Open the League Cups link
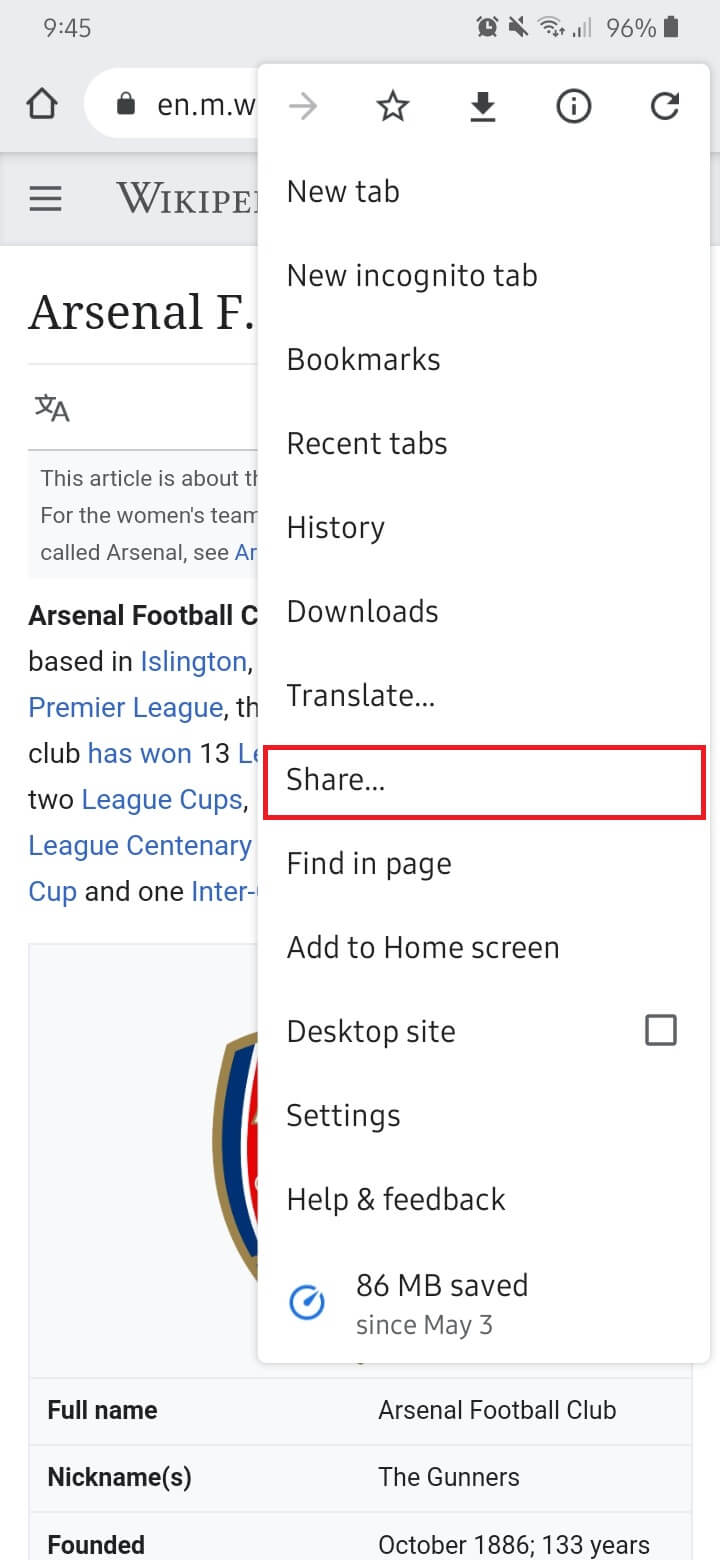Screen dimensions: 720x1560 tap(162, 800)
